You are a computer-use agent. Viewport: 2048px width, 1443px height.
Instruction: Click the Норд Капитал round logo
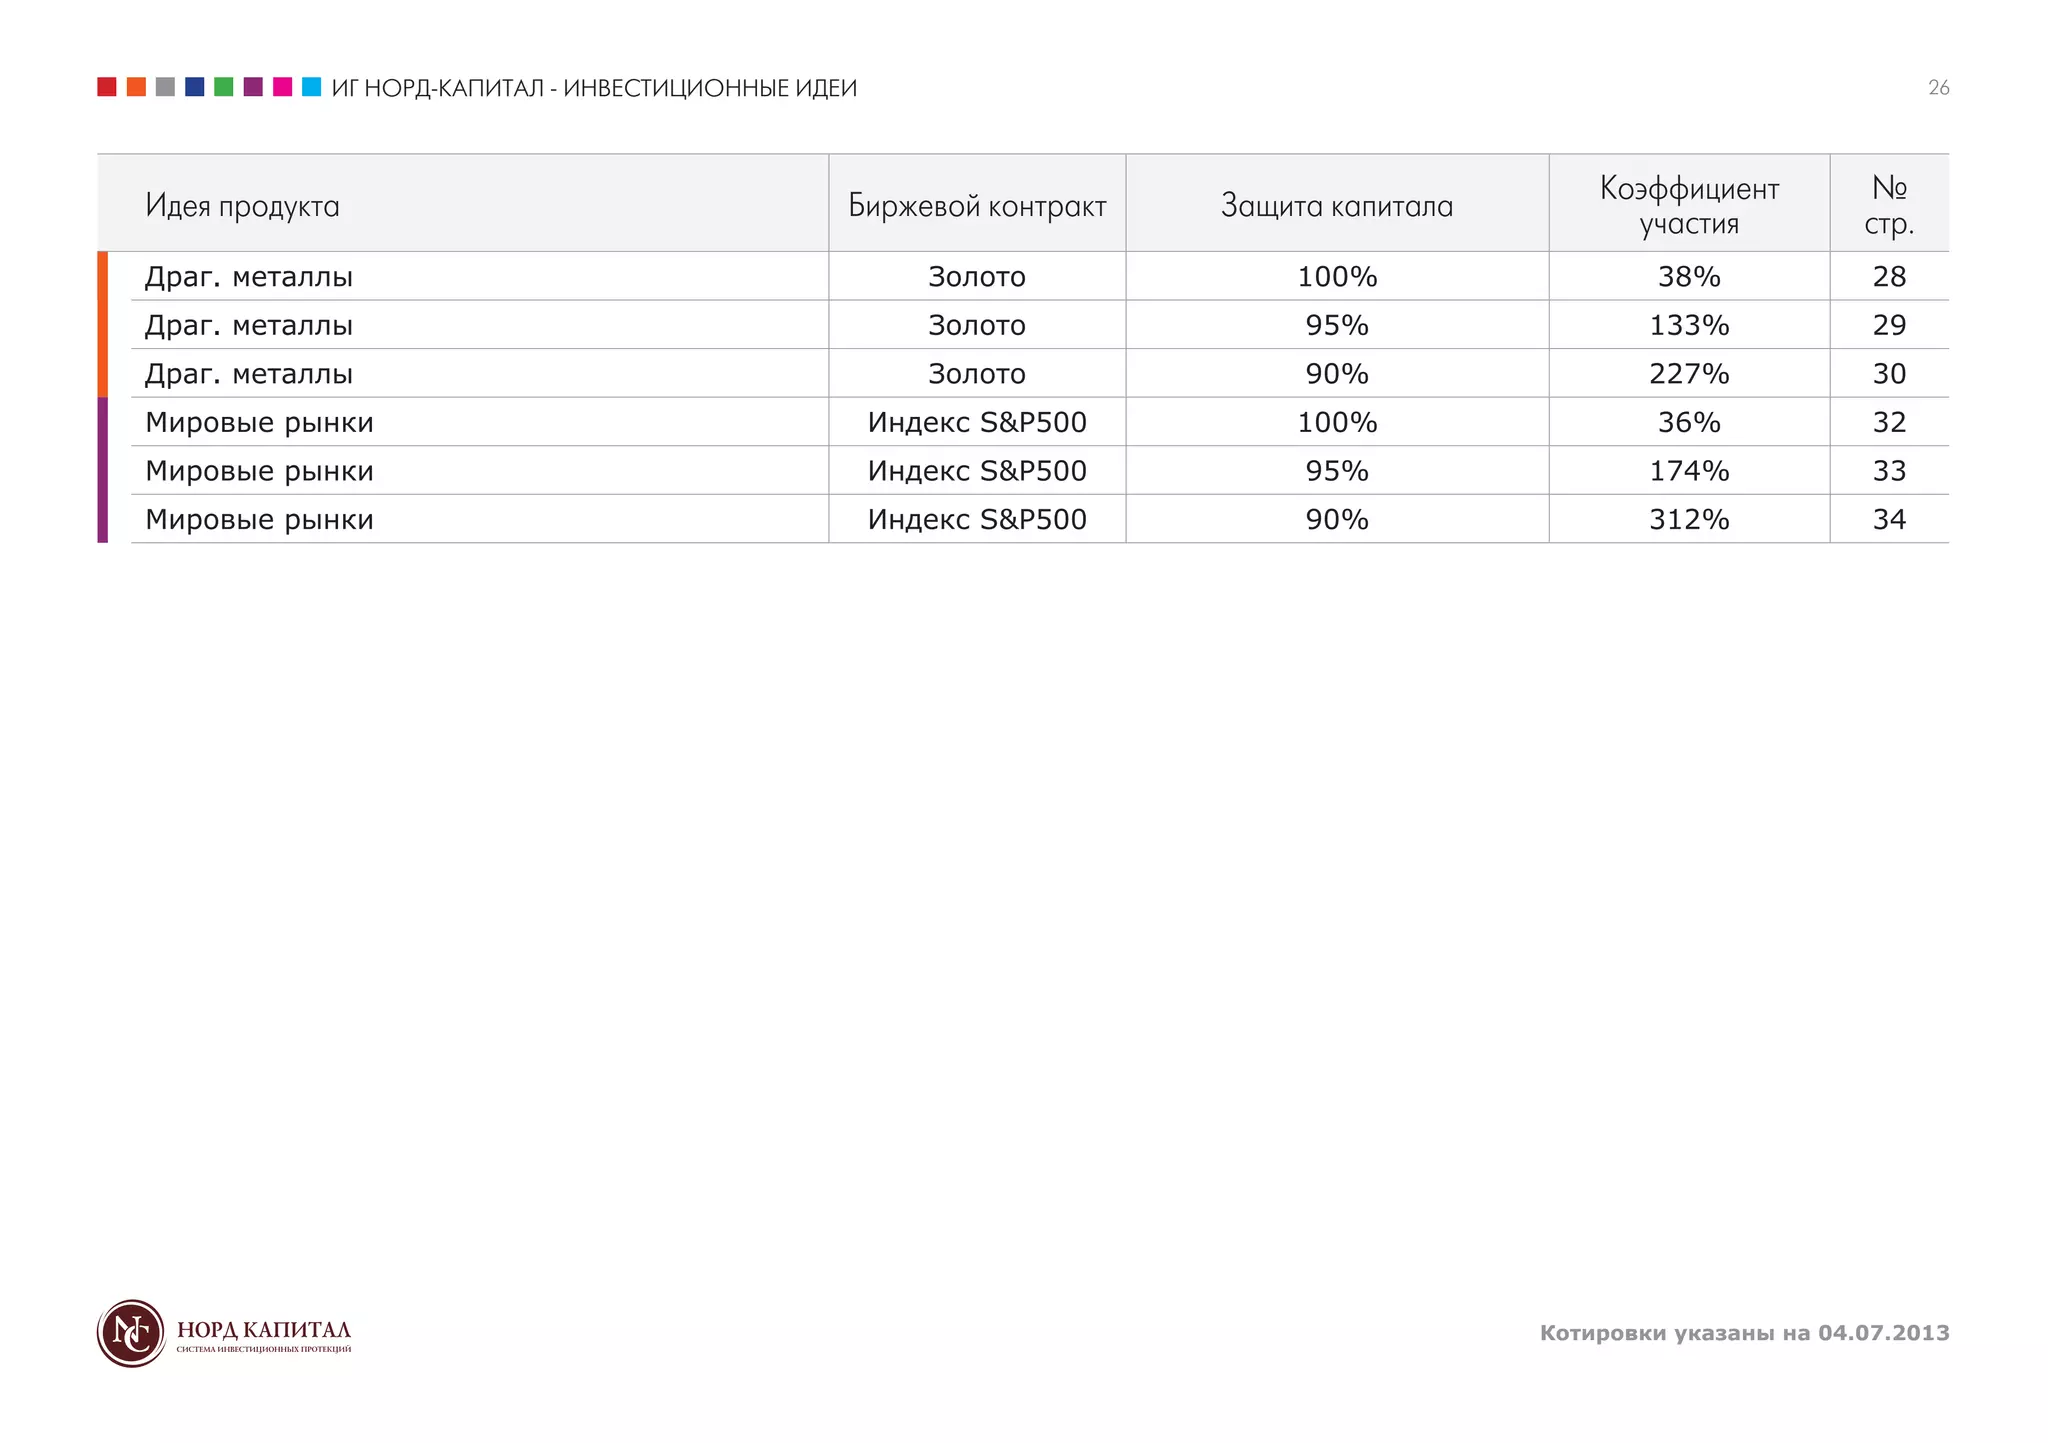tap(131, 1333)
